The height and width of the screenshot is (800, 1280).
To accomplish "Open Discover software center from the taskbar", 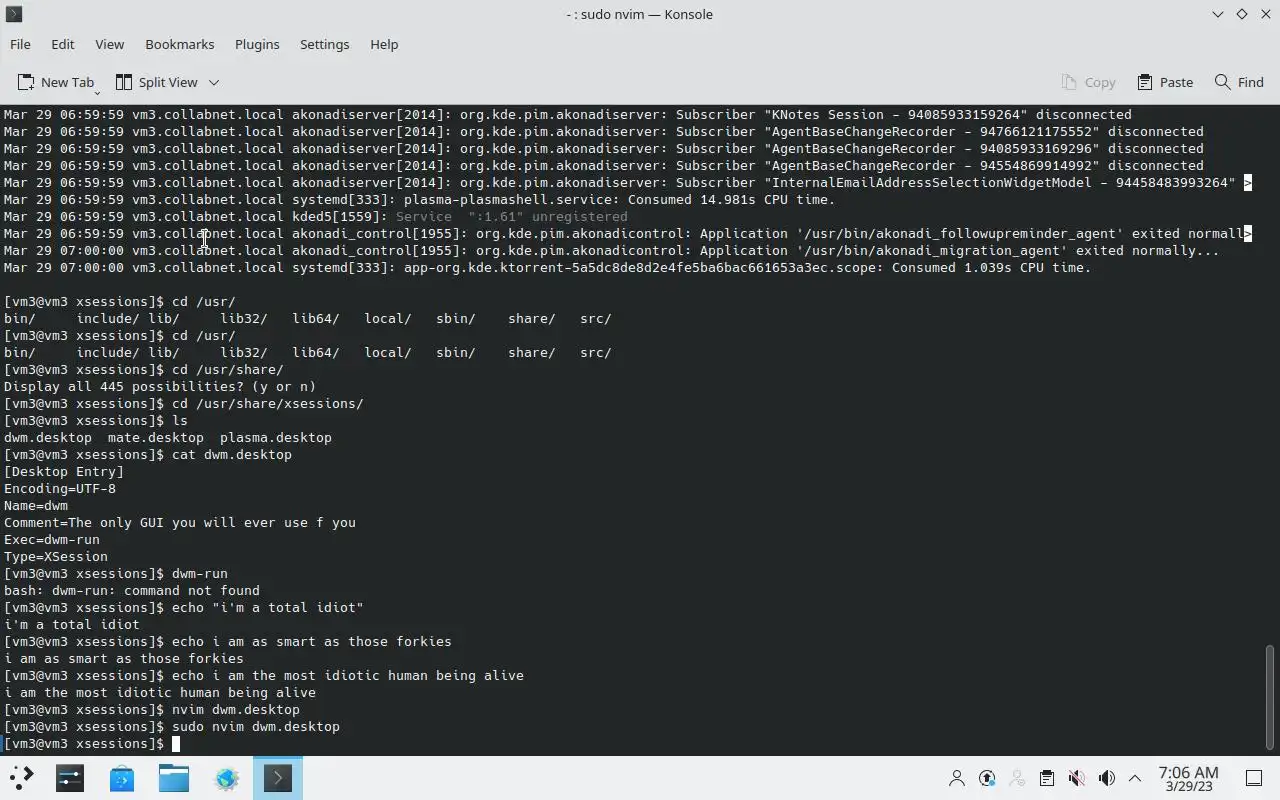I will click(x=122, y=778).
